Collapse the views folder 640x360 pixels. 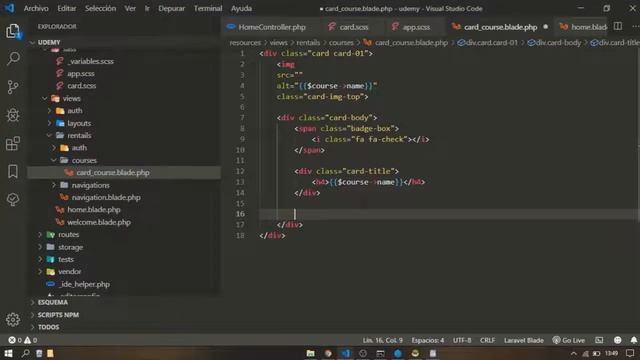44,98
